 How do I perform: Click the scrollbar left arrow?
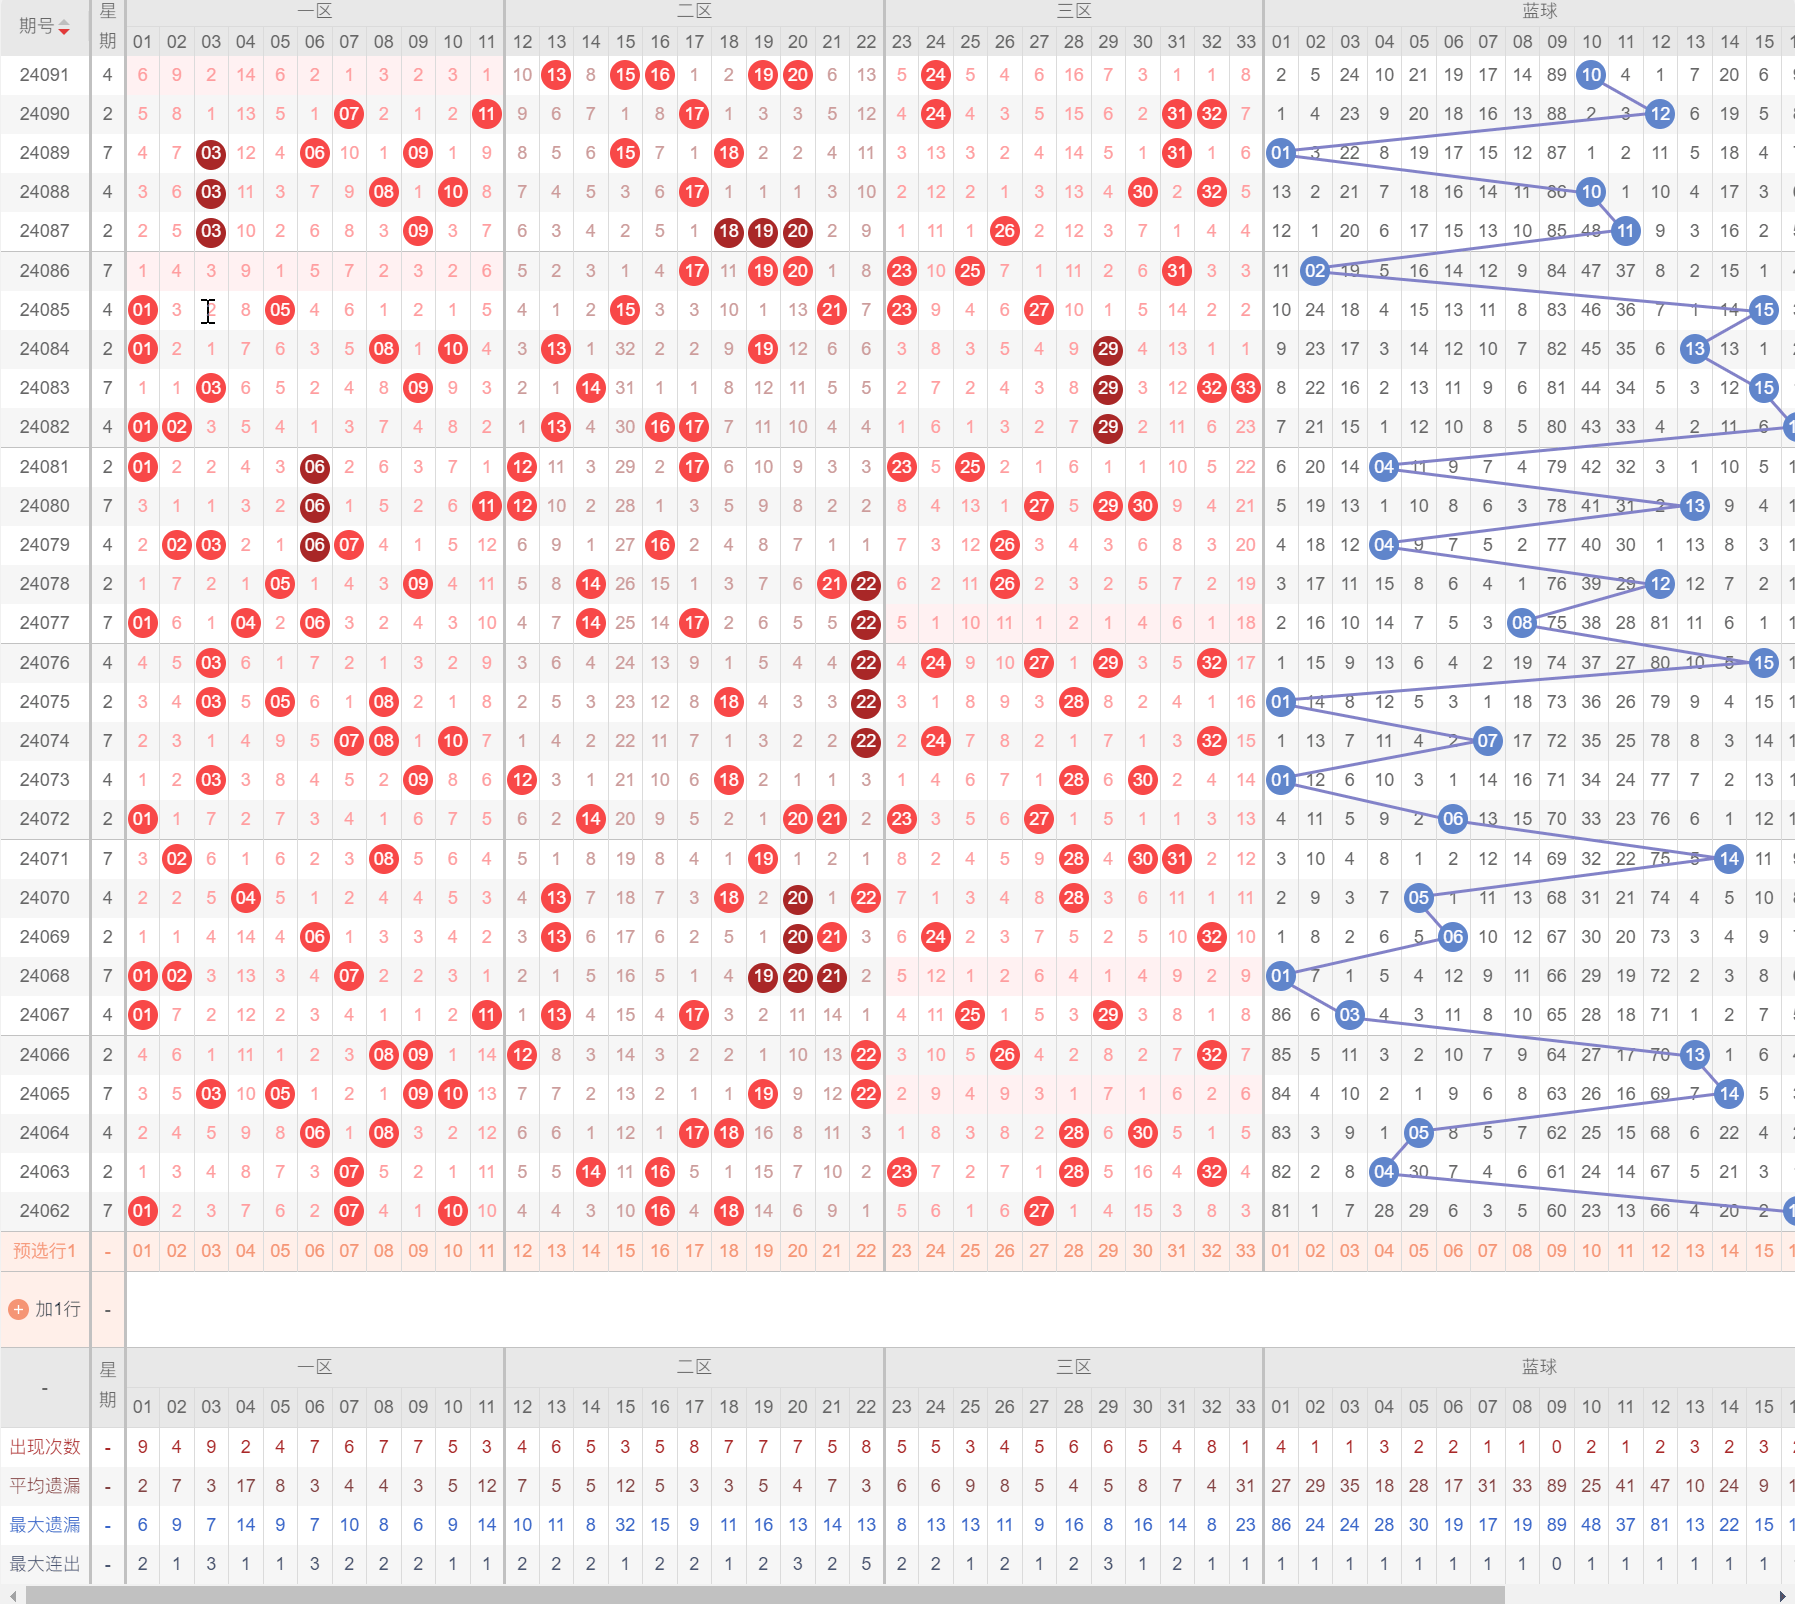coord(12,1595)
